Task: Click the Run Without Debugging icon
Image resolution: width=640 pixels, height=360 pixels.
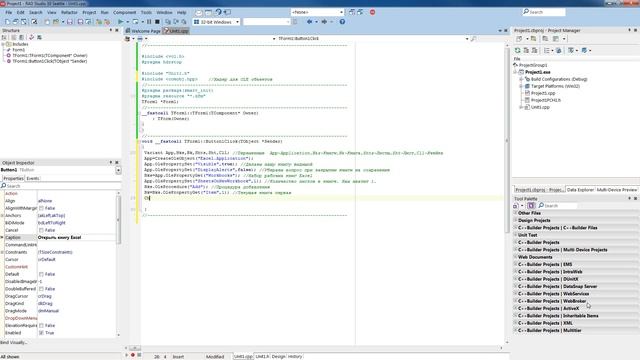Action: tap(135, 22)
